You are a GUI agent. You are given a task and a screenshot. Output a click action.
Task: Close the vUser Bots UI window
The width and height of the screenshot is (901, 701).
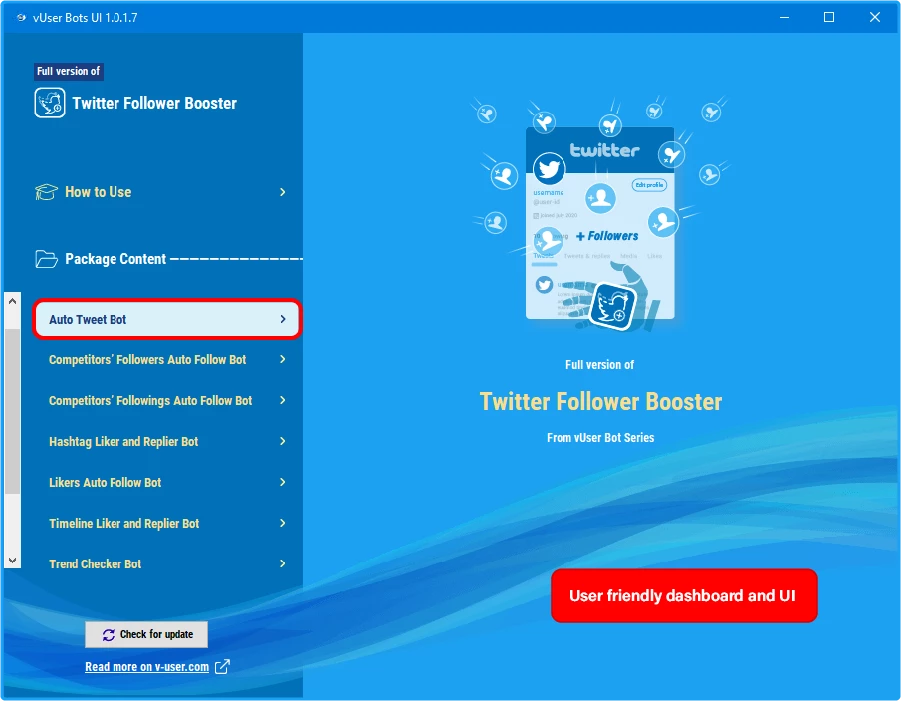pos(875,17)
